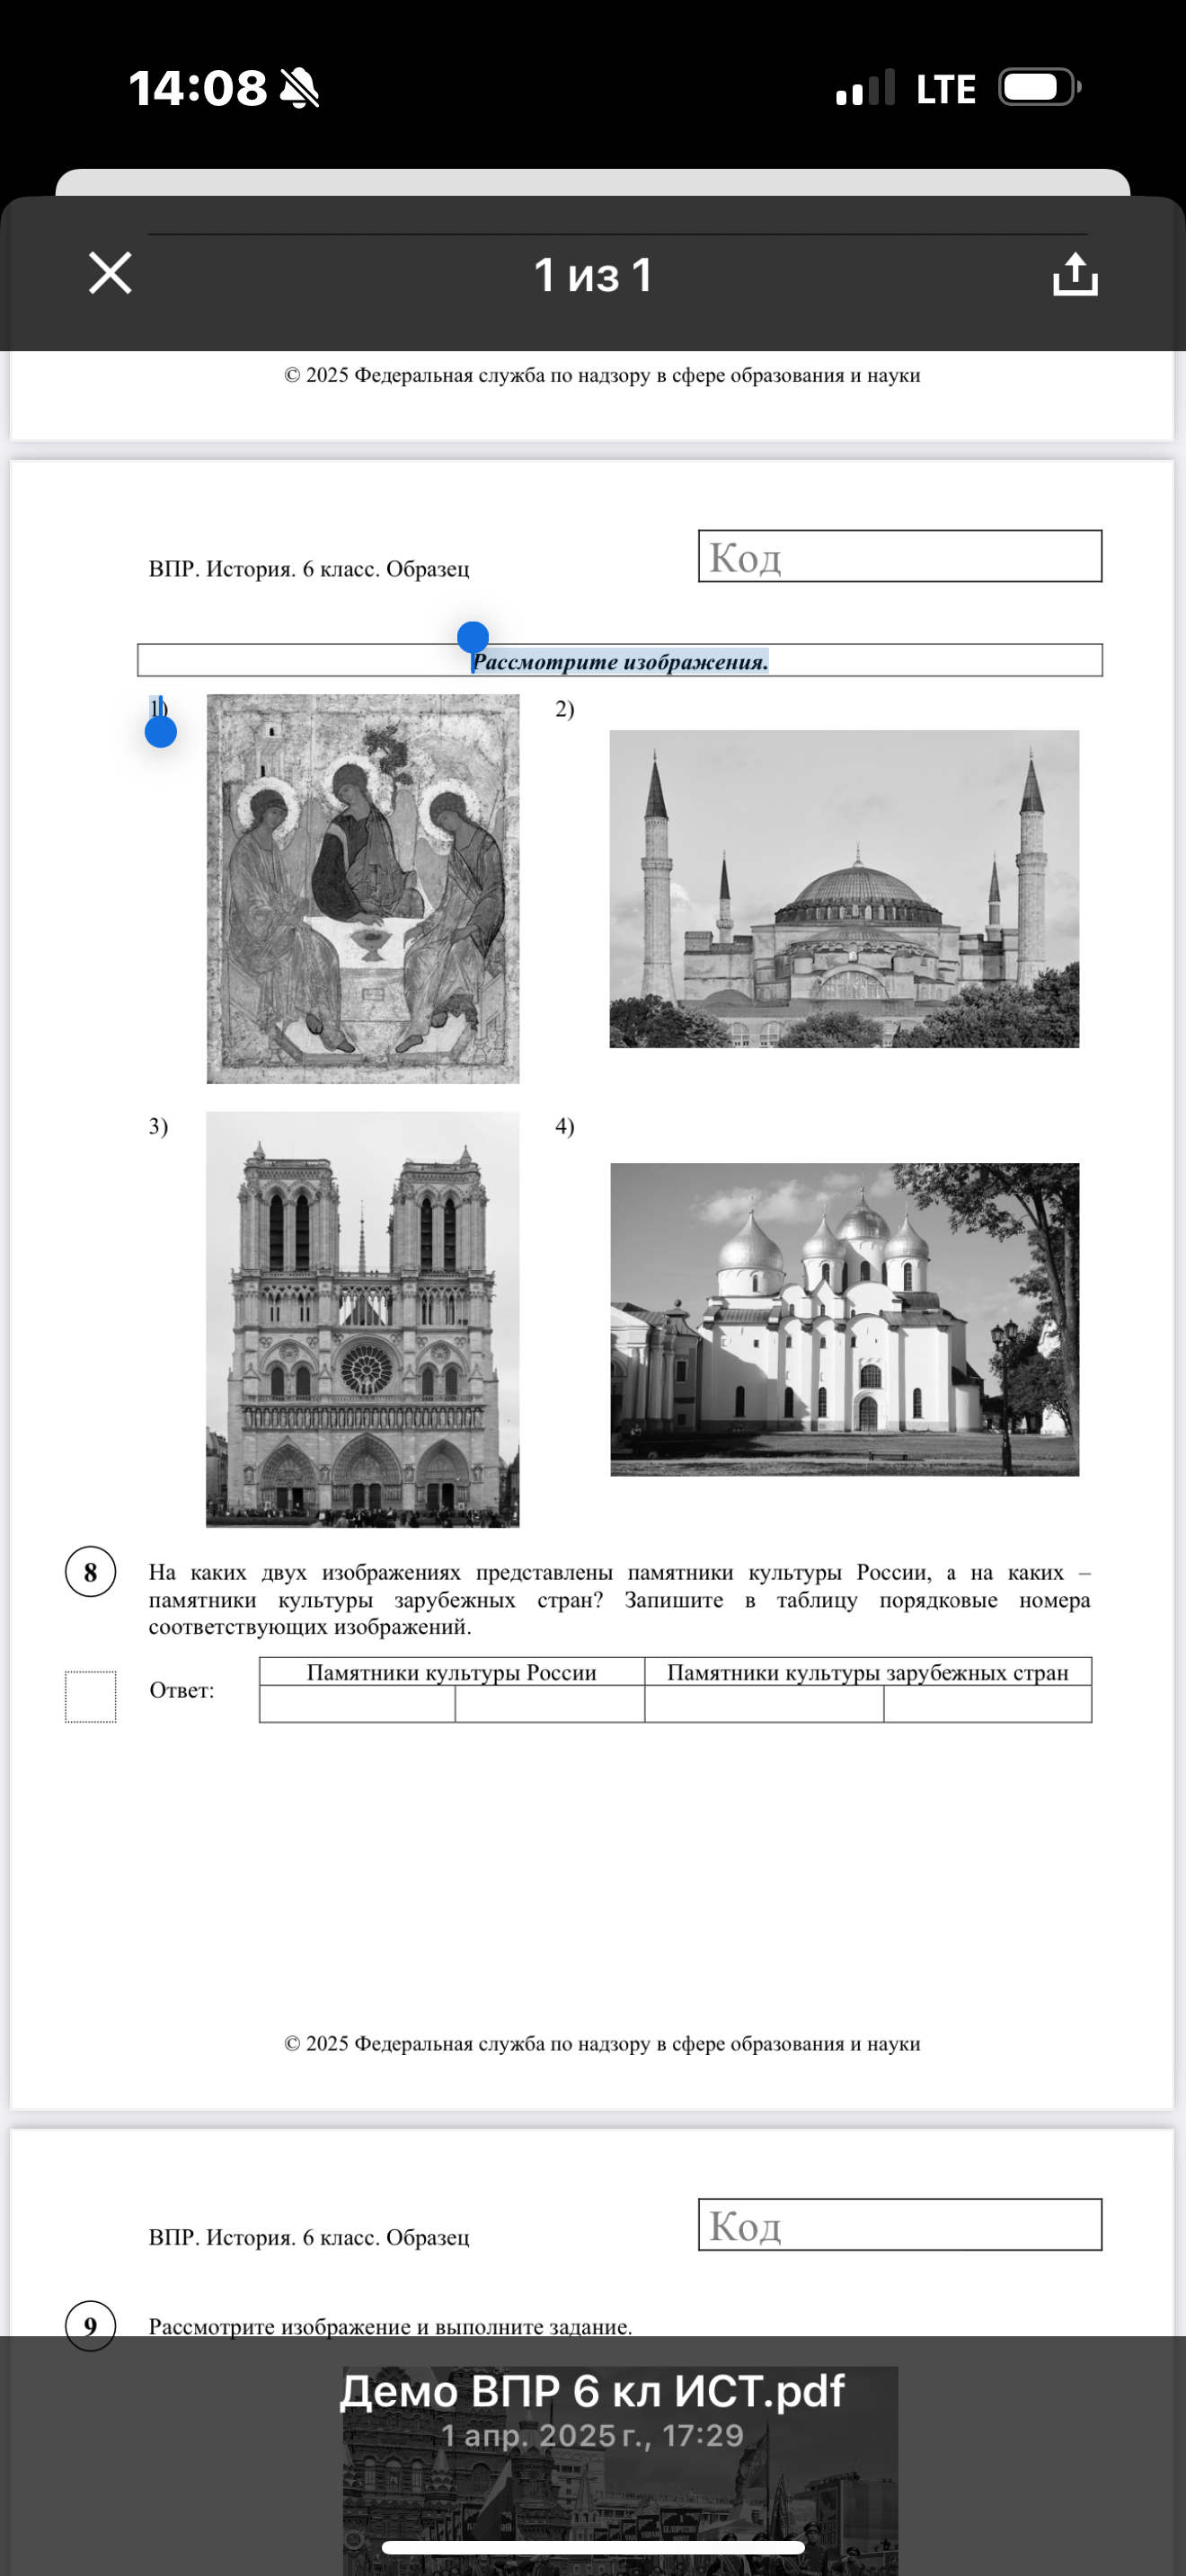Tap the "1 из 1" page counter title
Viewport: 1186px width, 2576px height.
[593, 275]
